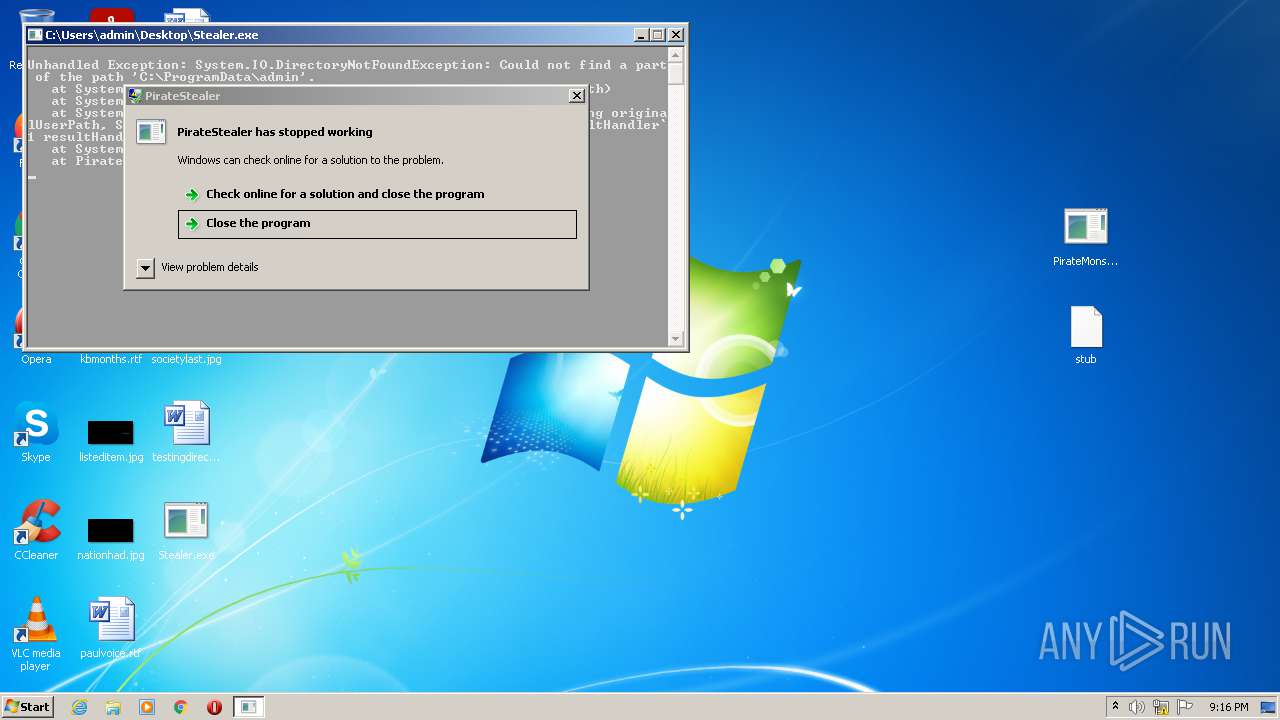The height and width of the screenshot is (720, 1280).
Task: Select VLC media player shortcut
Action: coord(36,634)
